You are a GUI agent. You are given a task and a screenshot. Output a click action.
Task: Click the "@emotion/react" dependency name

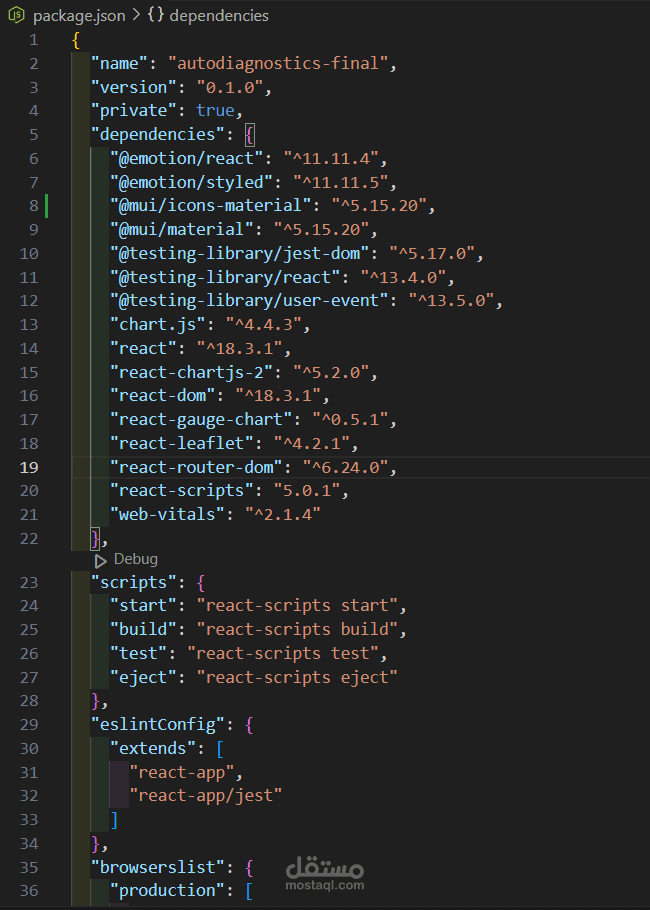click(187, 158)
